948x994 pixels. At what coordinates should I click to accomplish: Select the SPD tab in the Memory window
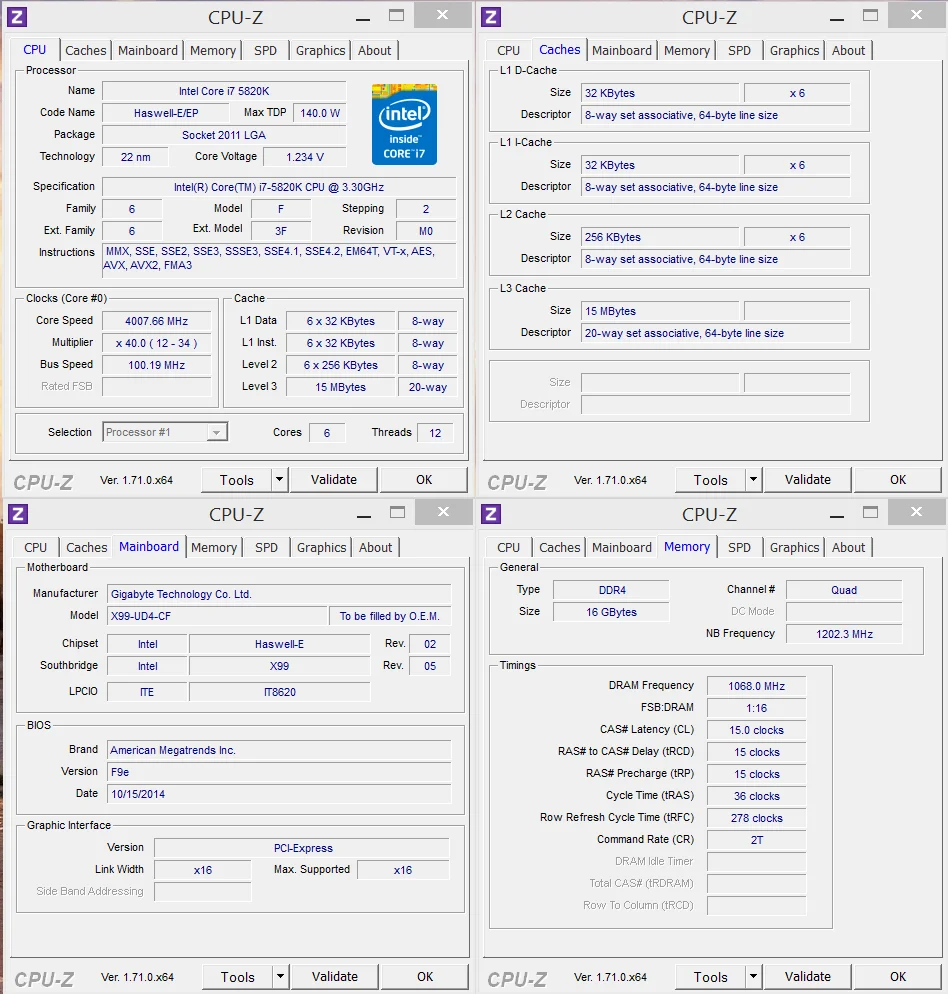(x=739, y=548)
